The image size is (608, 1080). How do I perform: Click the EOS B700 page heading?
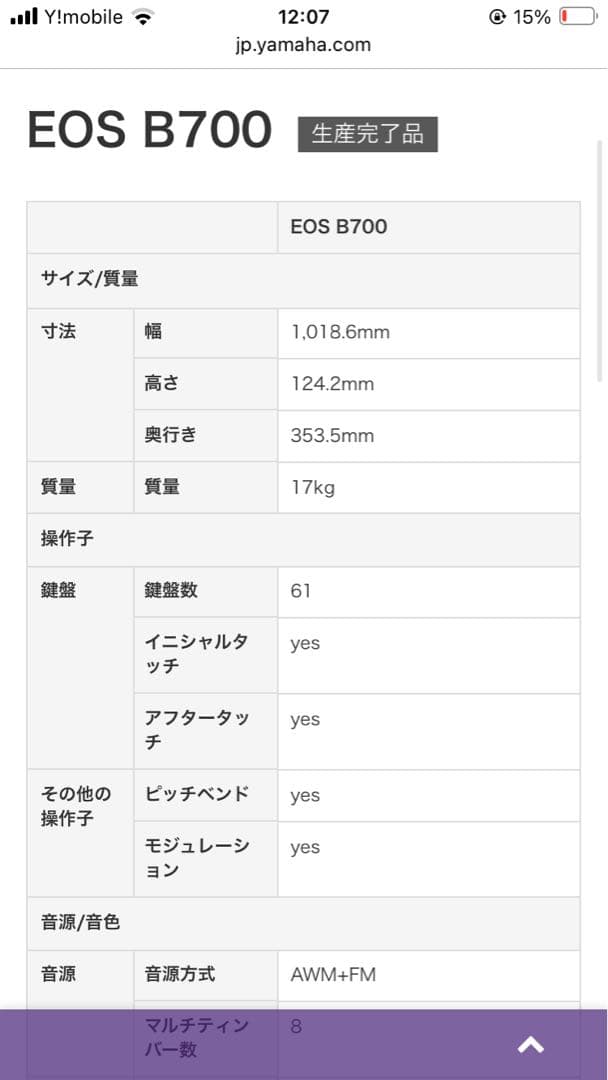[x=150, y=130]
